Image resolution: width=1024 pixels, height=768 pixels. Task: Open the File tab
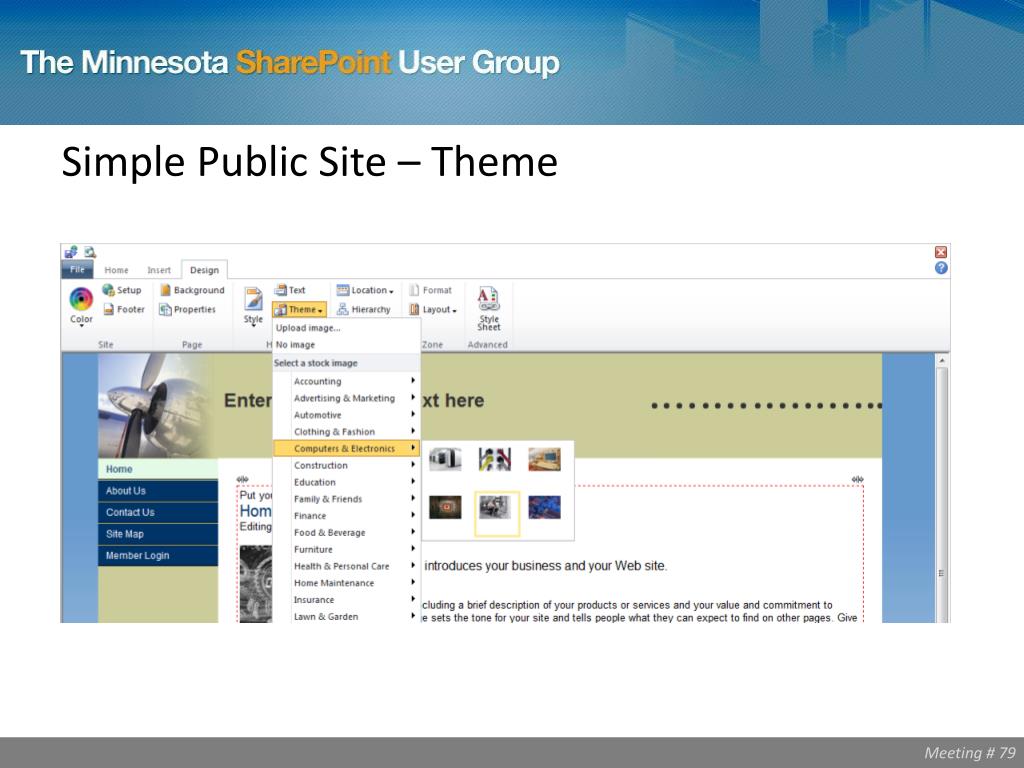click(77, 270)
